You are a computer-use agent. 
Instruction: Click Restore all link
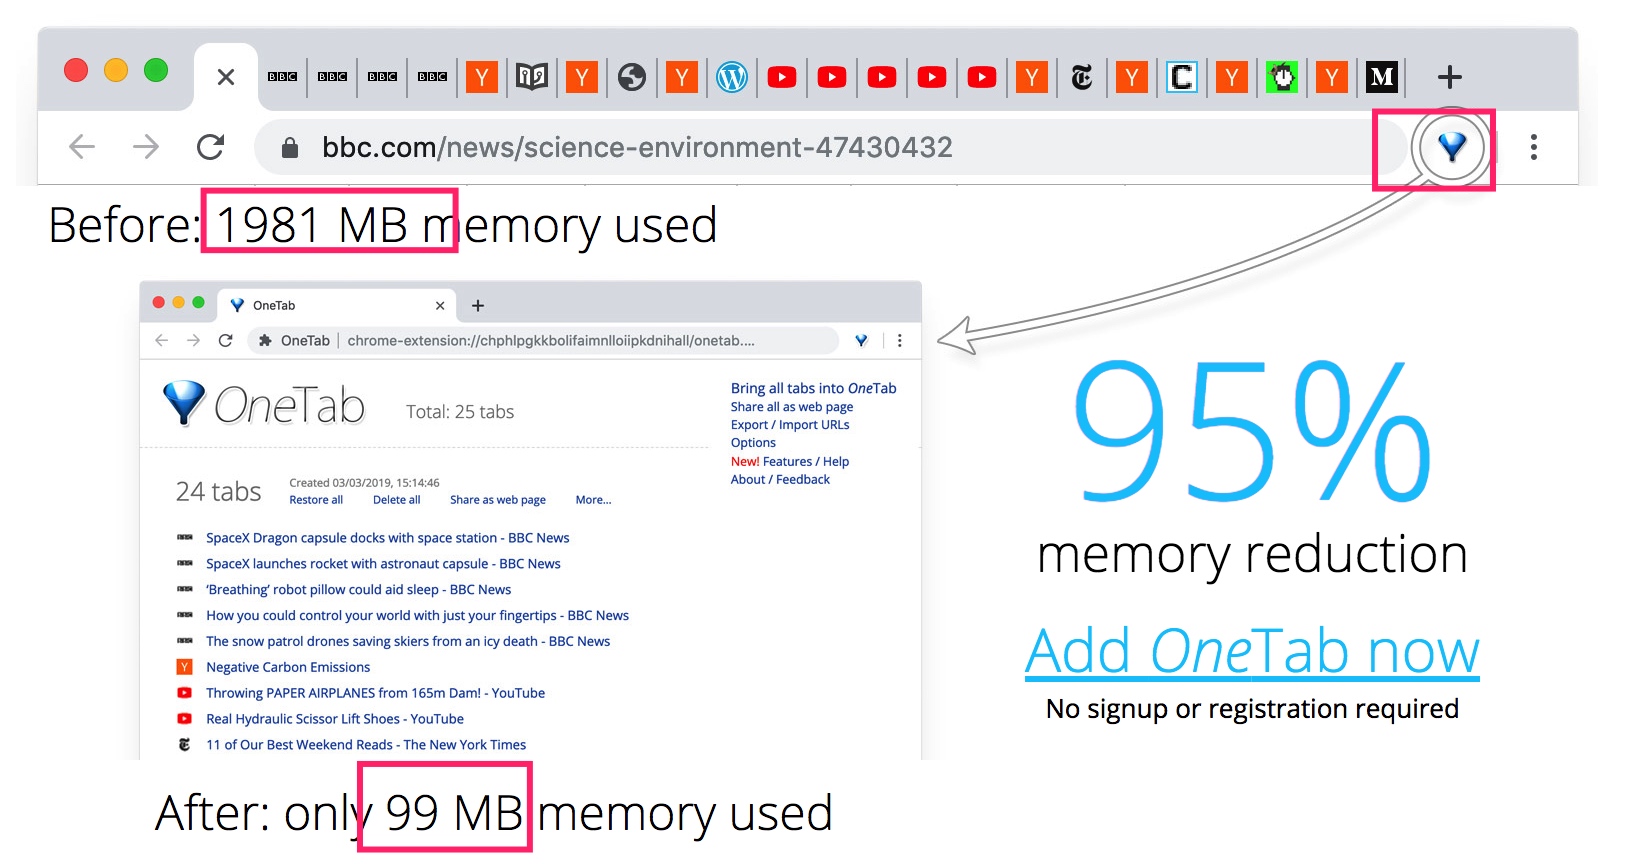316,500
